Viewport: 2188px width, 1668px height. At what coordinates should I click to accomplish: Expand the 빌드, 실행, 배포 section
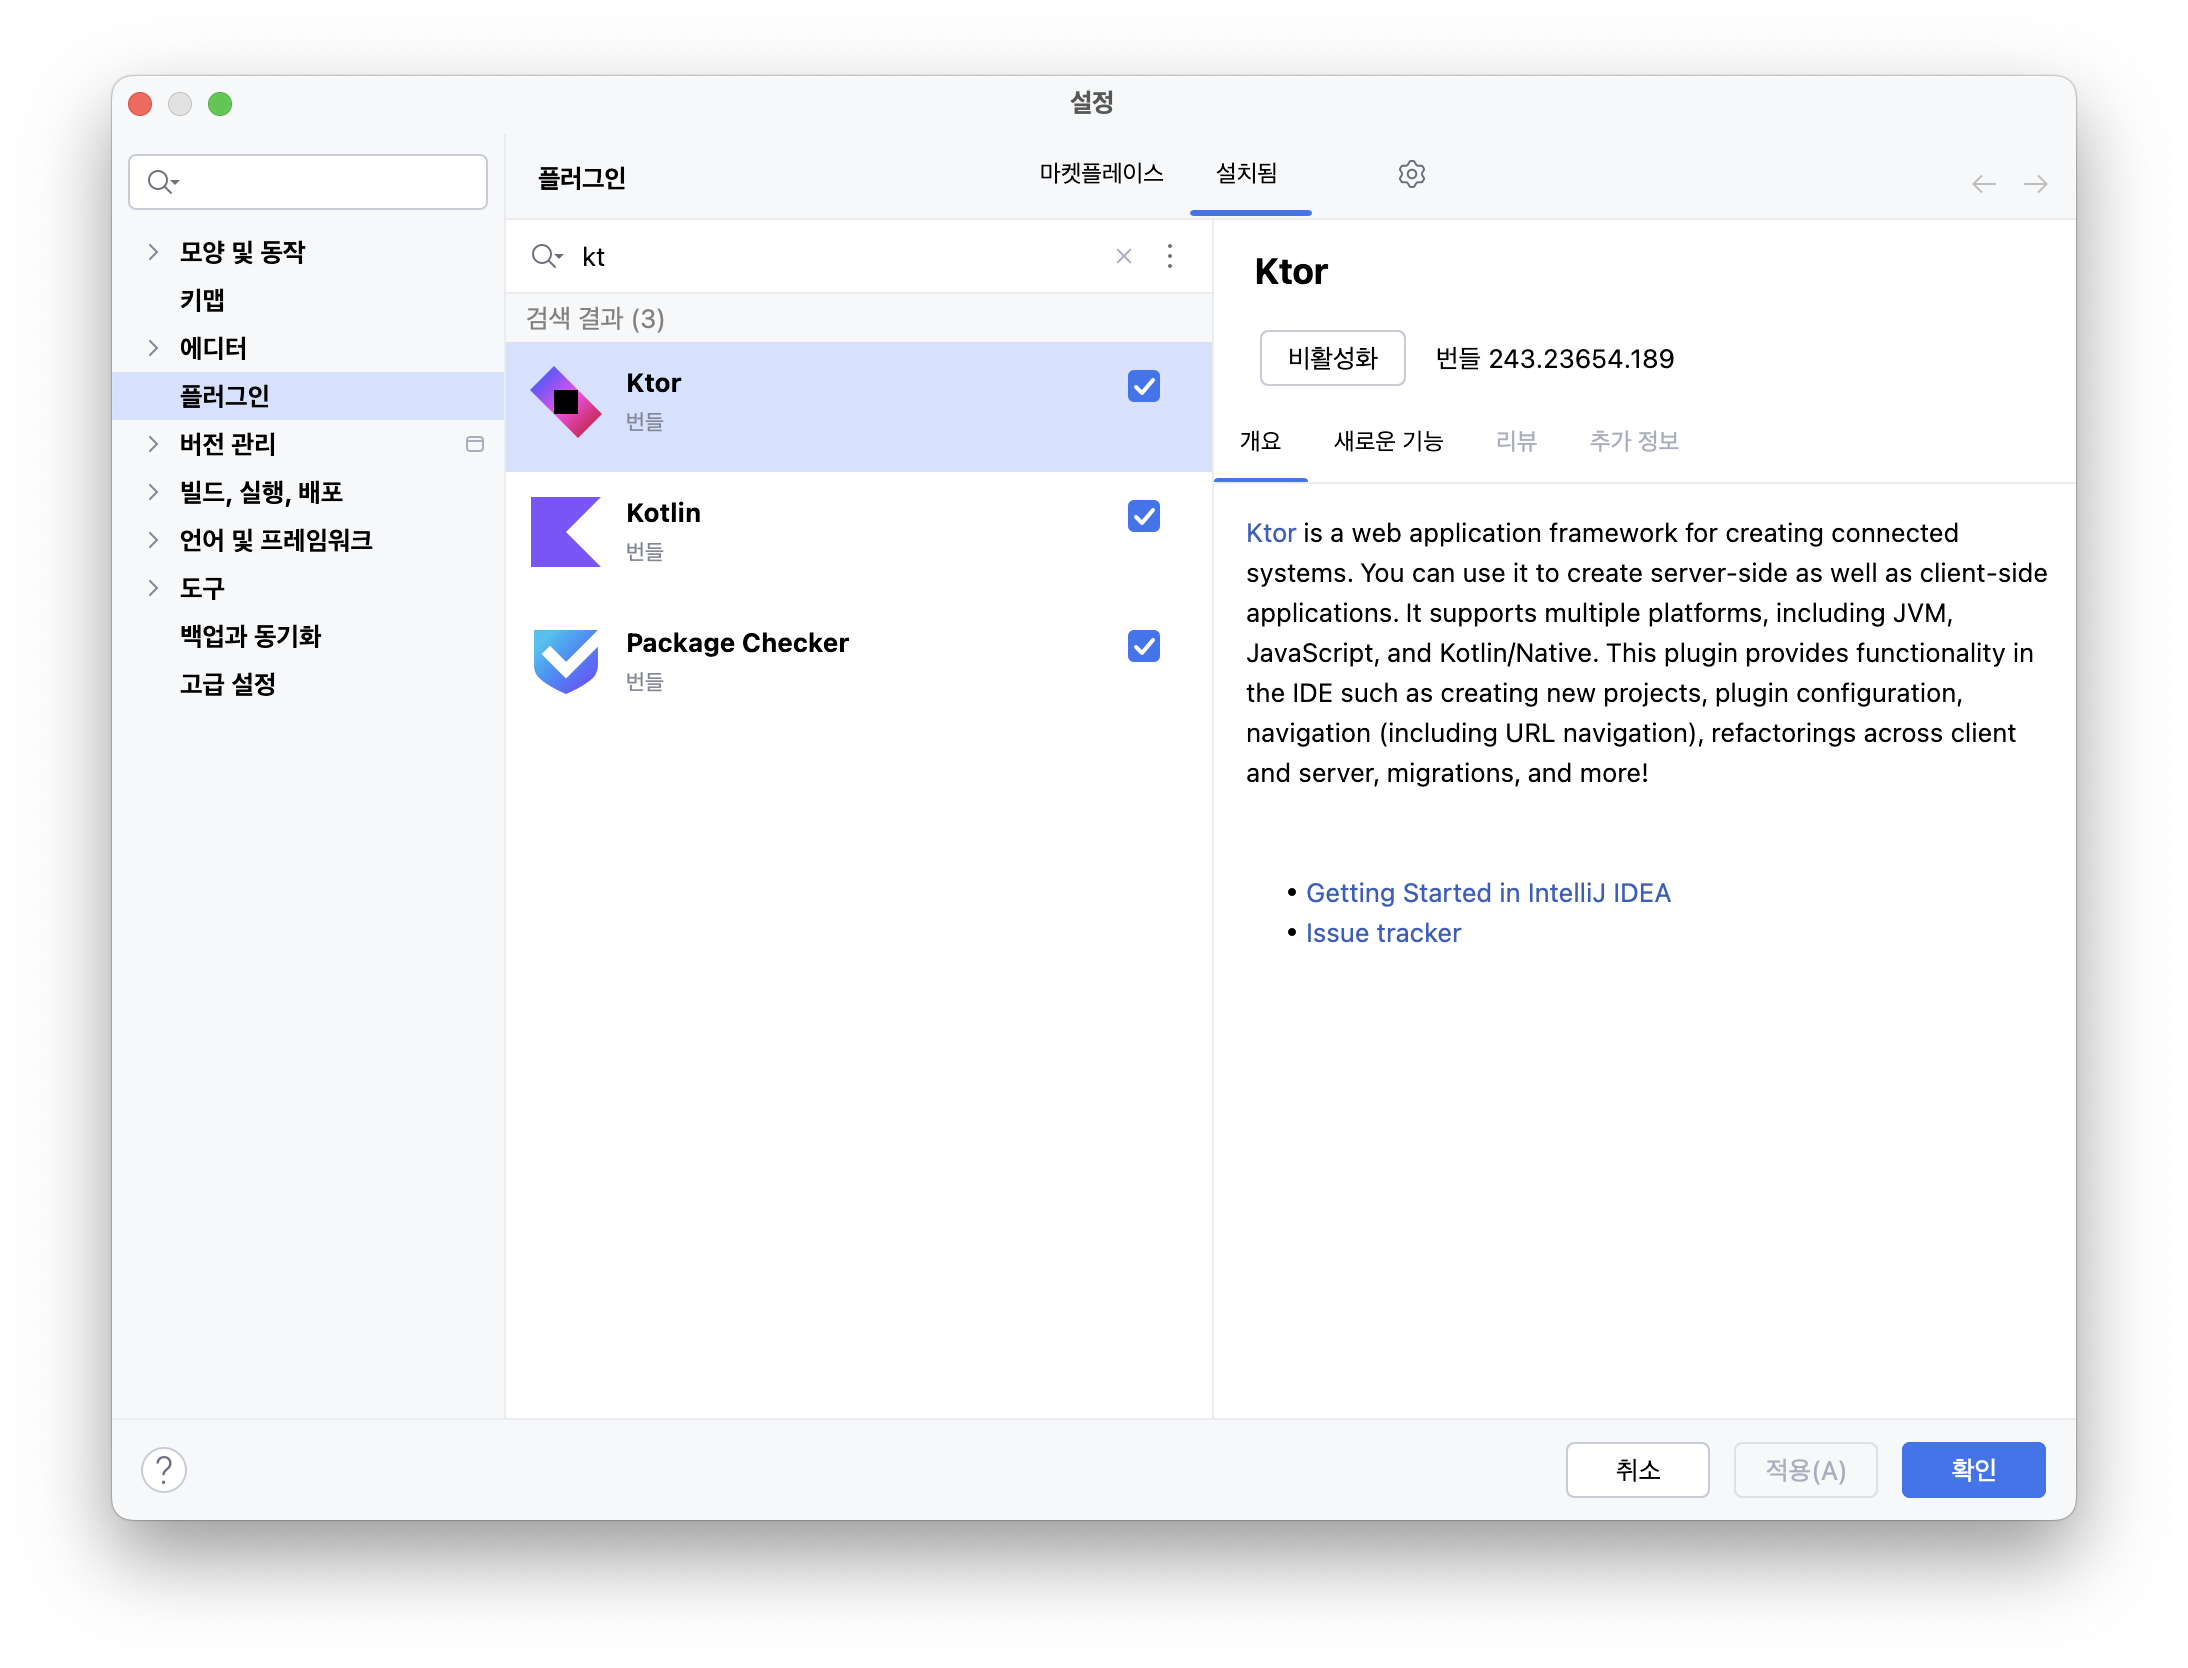tap(152, 491)
